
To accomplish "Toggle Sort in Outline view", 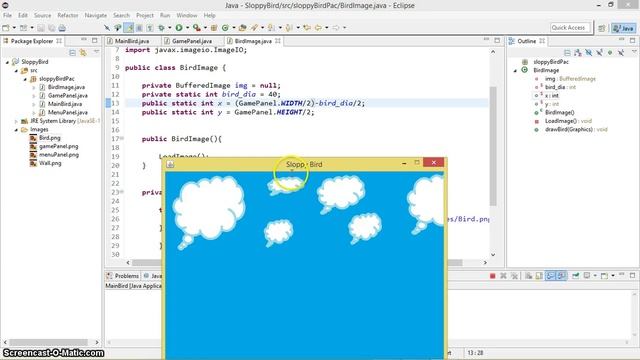I will [578, 53].
